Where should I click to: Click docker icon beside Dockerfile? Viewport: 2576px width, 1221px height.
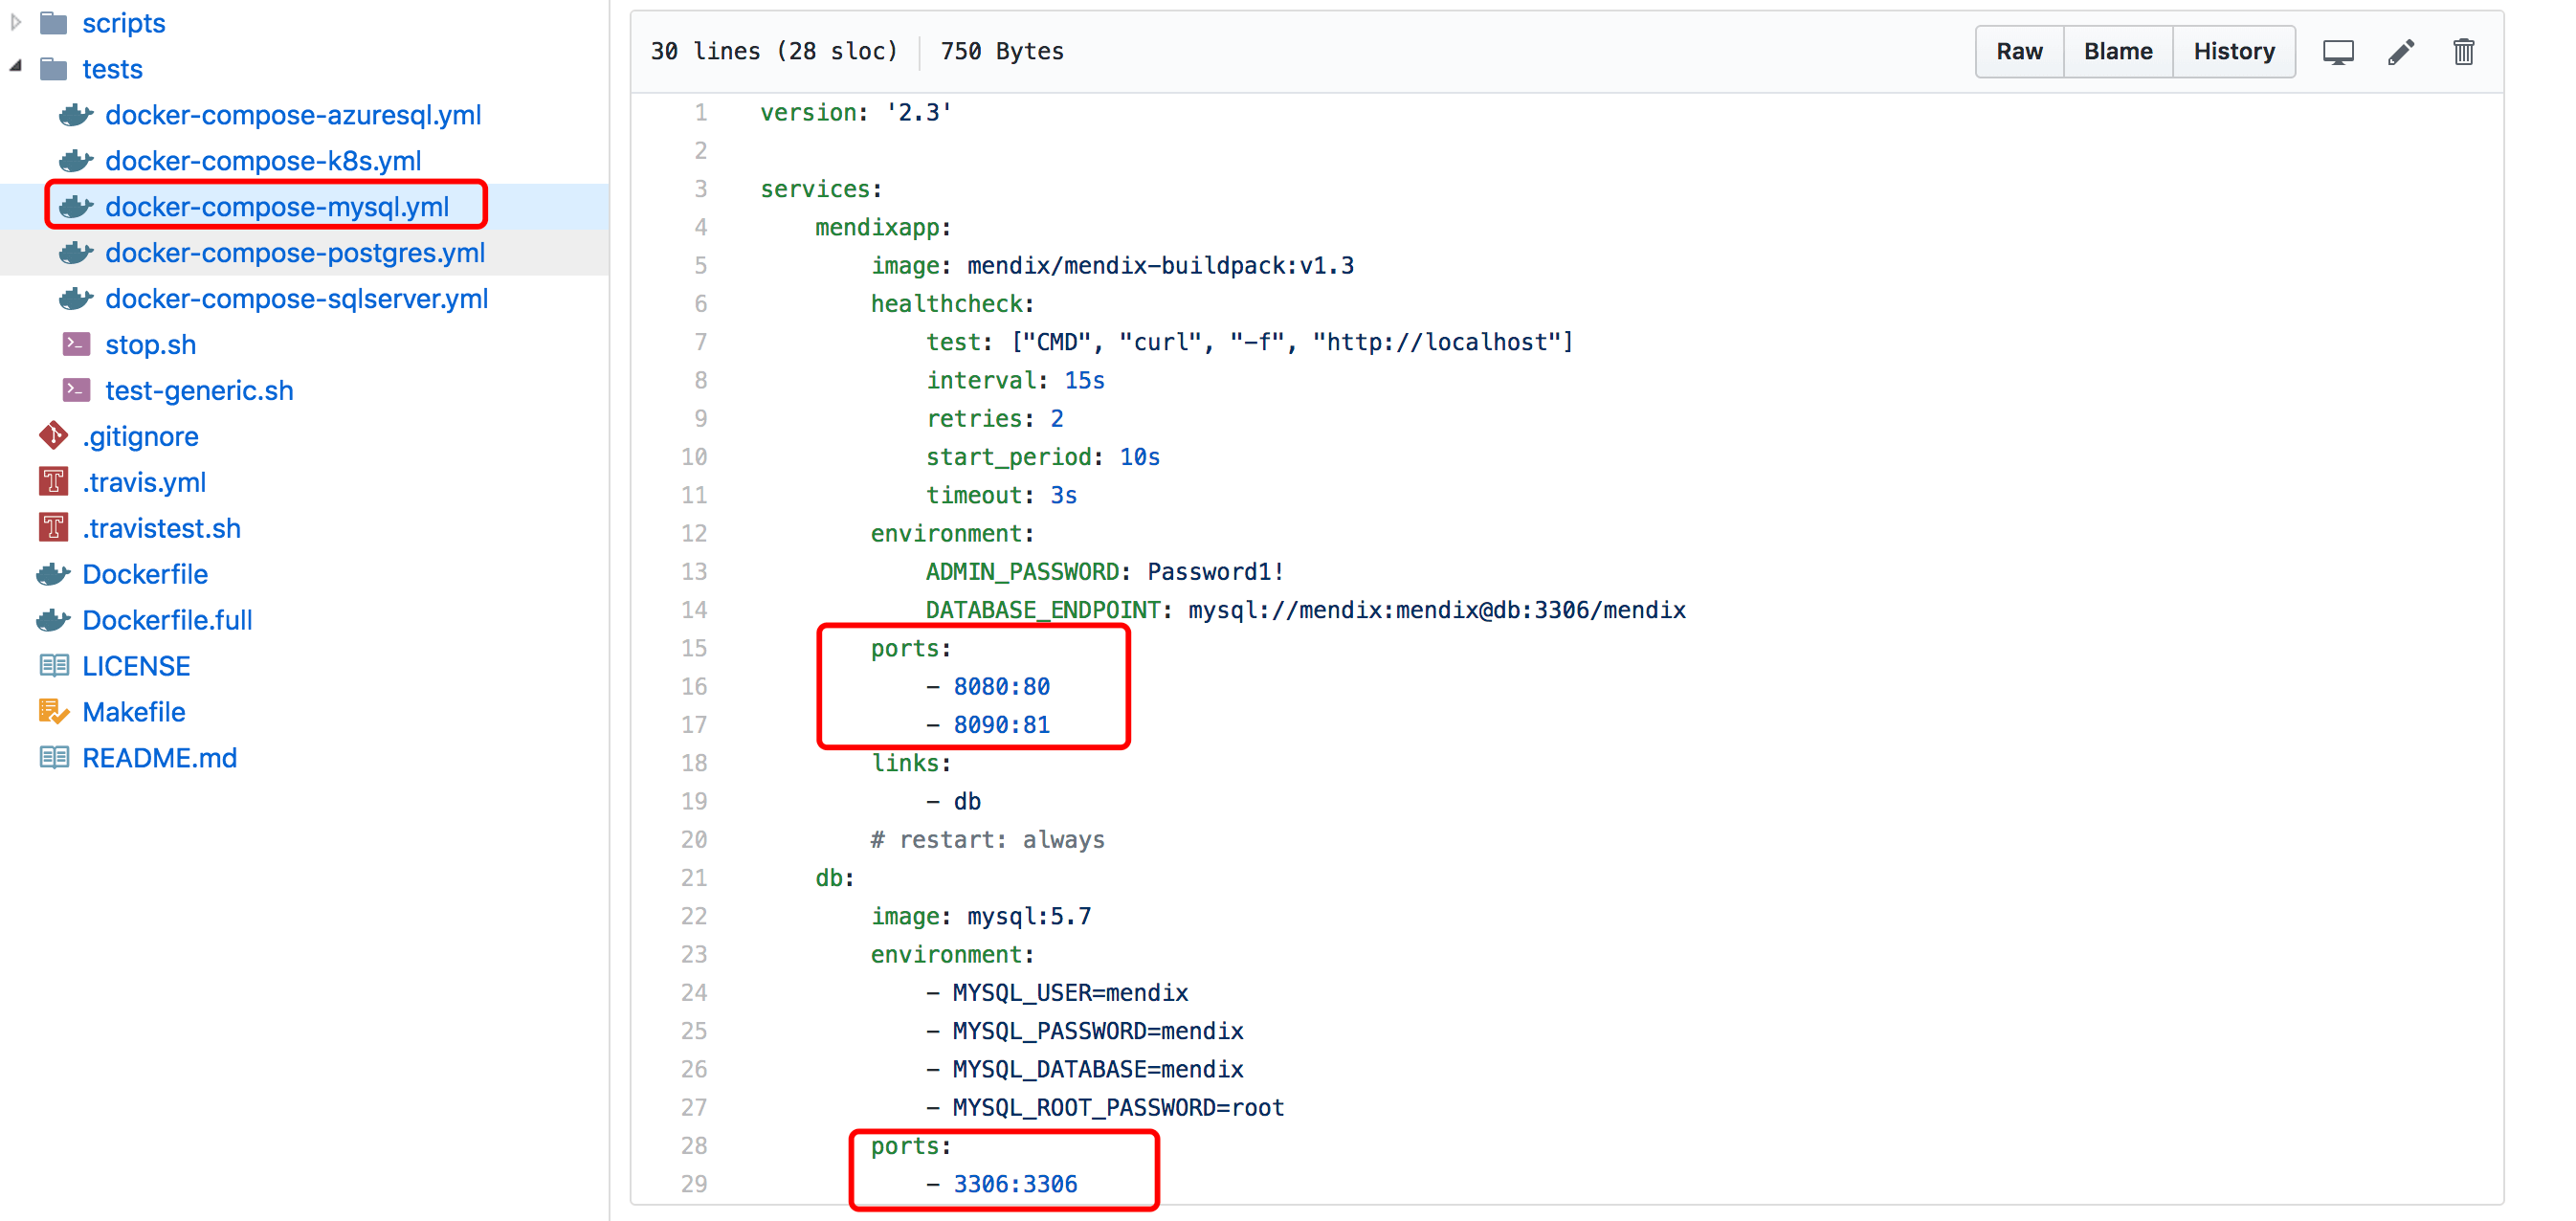click(53, 574)
